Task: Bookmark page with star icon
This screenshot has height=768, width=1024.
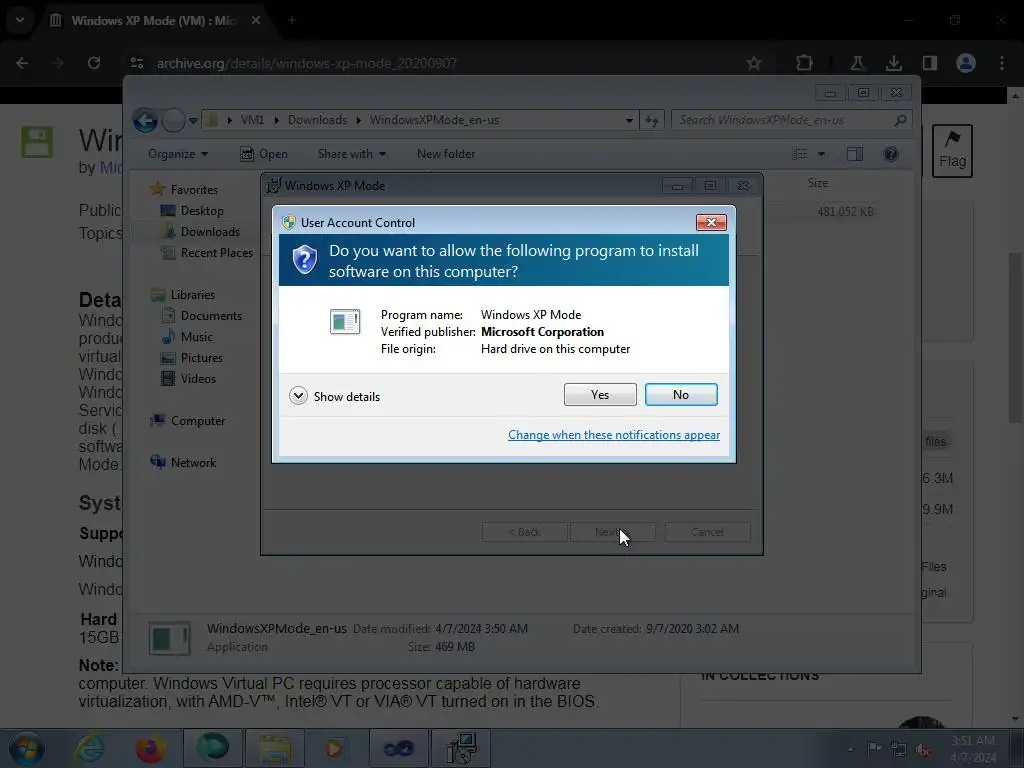Action: tap(754, 63)
